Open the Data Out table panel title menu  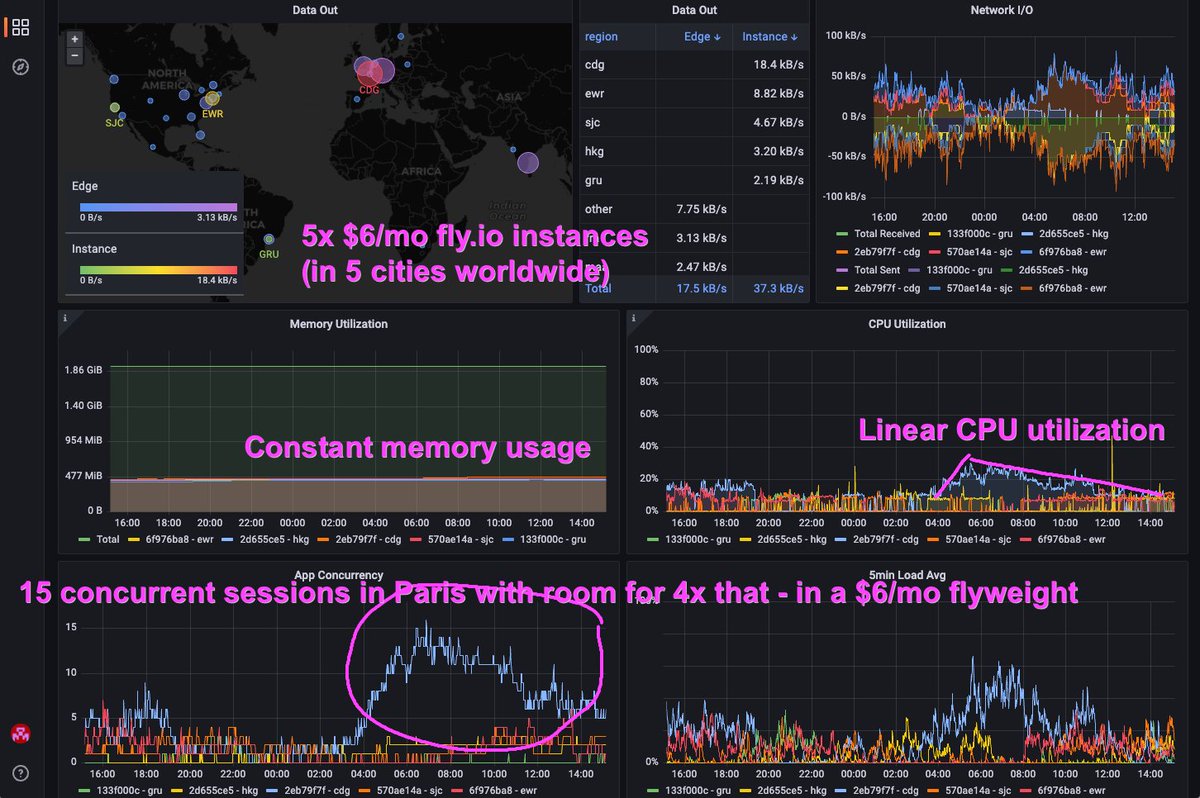click(x=694, y=10)
